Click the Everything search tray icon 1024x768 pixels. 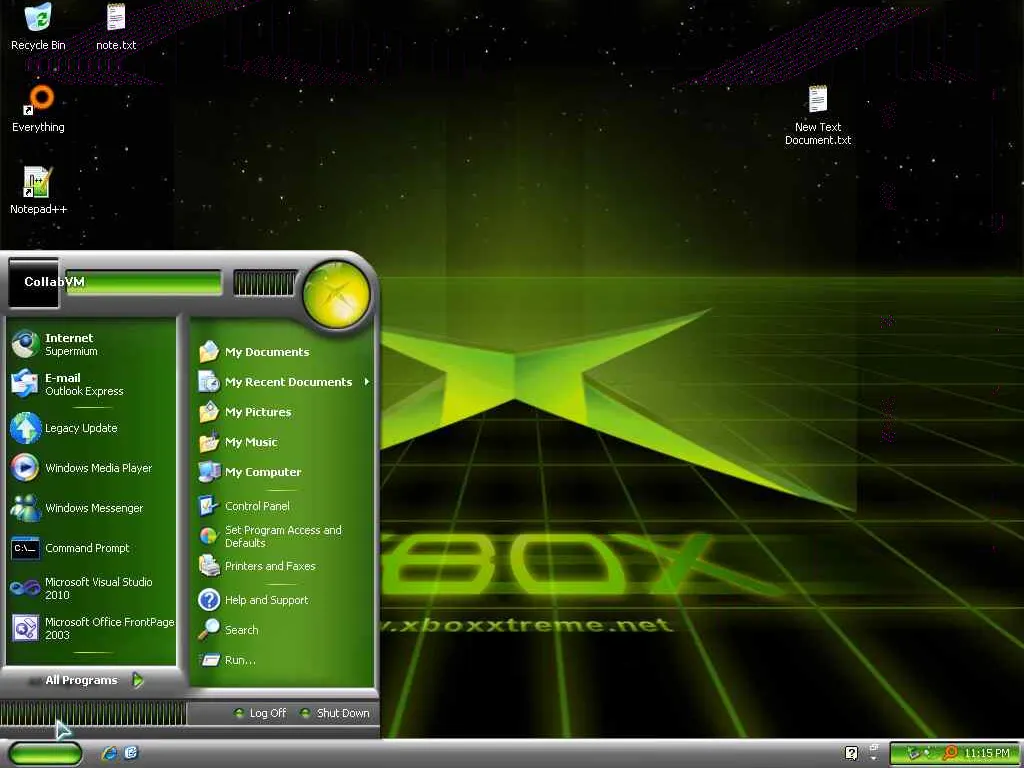[950, 753]
